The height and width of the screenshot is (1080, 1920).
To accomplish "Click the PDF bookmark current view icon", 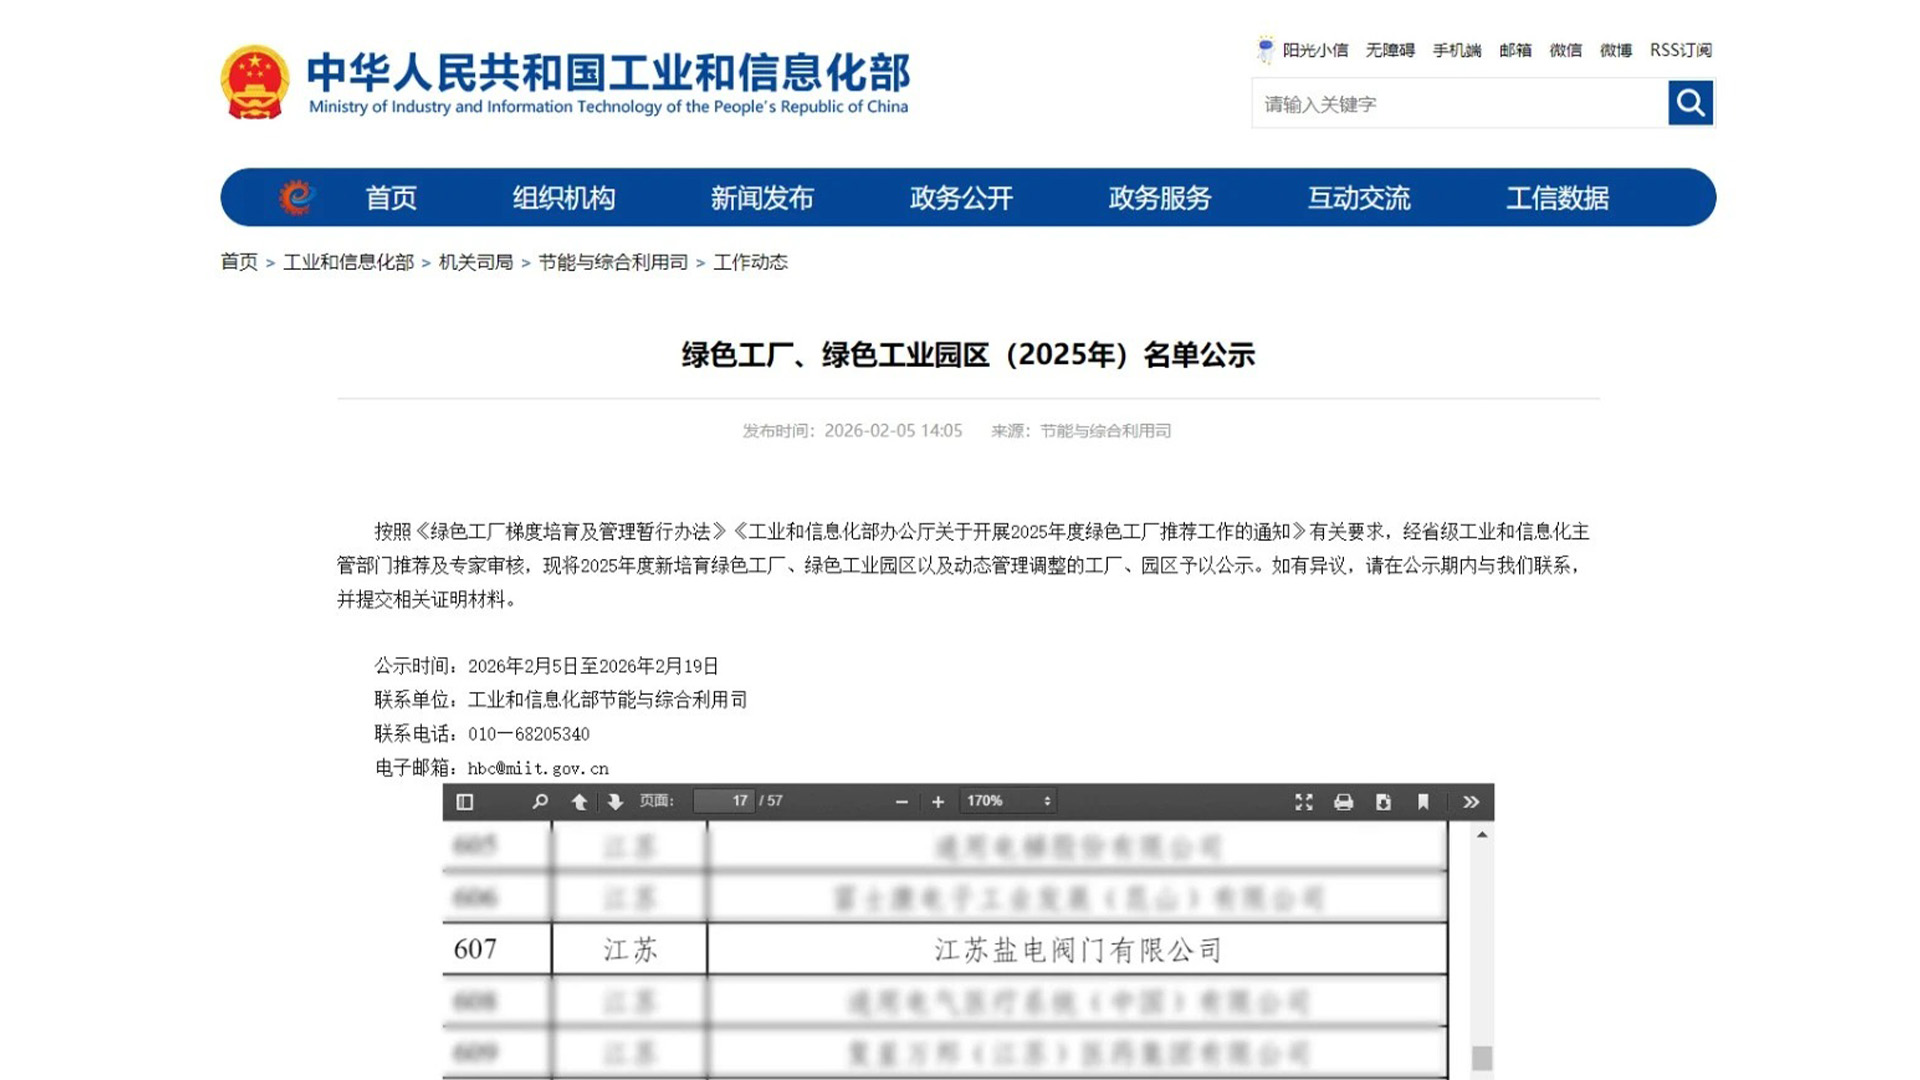I will (x=1423, y=802).
